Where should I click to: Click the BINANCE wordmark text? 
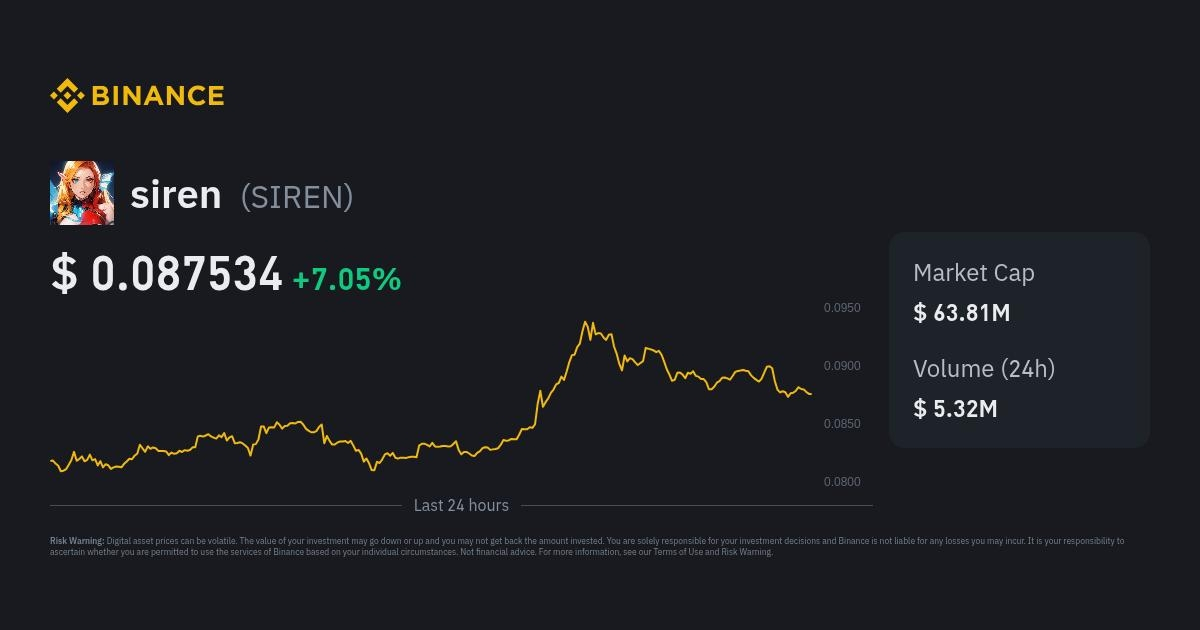pos(158,96)
